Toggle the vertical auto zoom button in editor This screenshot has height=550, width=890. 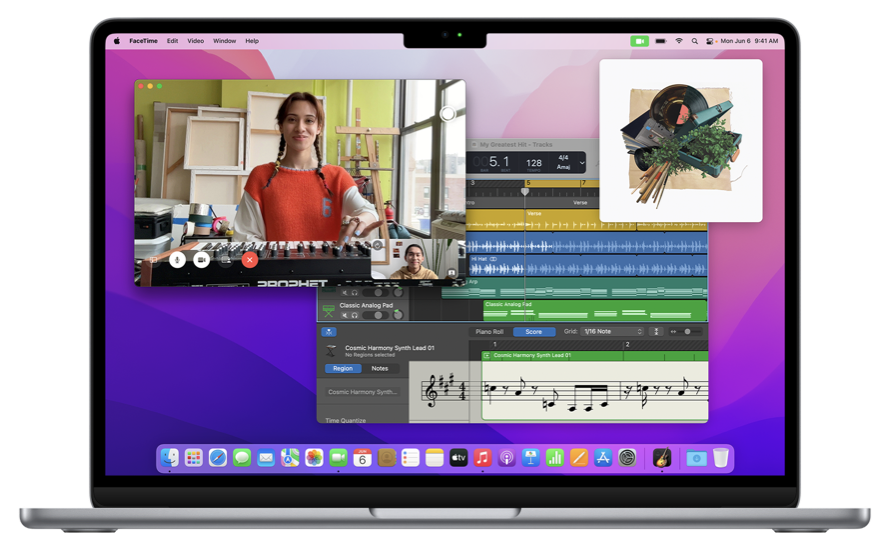pyautogui.click(x=656, y=331)
